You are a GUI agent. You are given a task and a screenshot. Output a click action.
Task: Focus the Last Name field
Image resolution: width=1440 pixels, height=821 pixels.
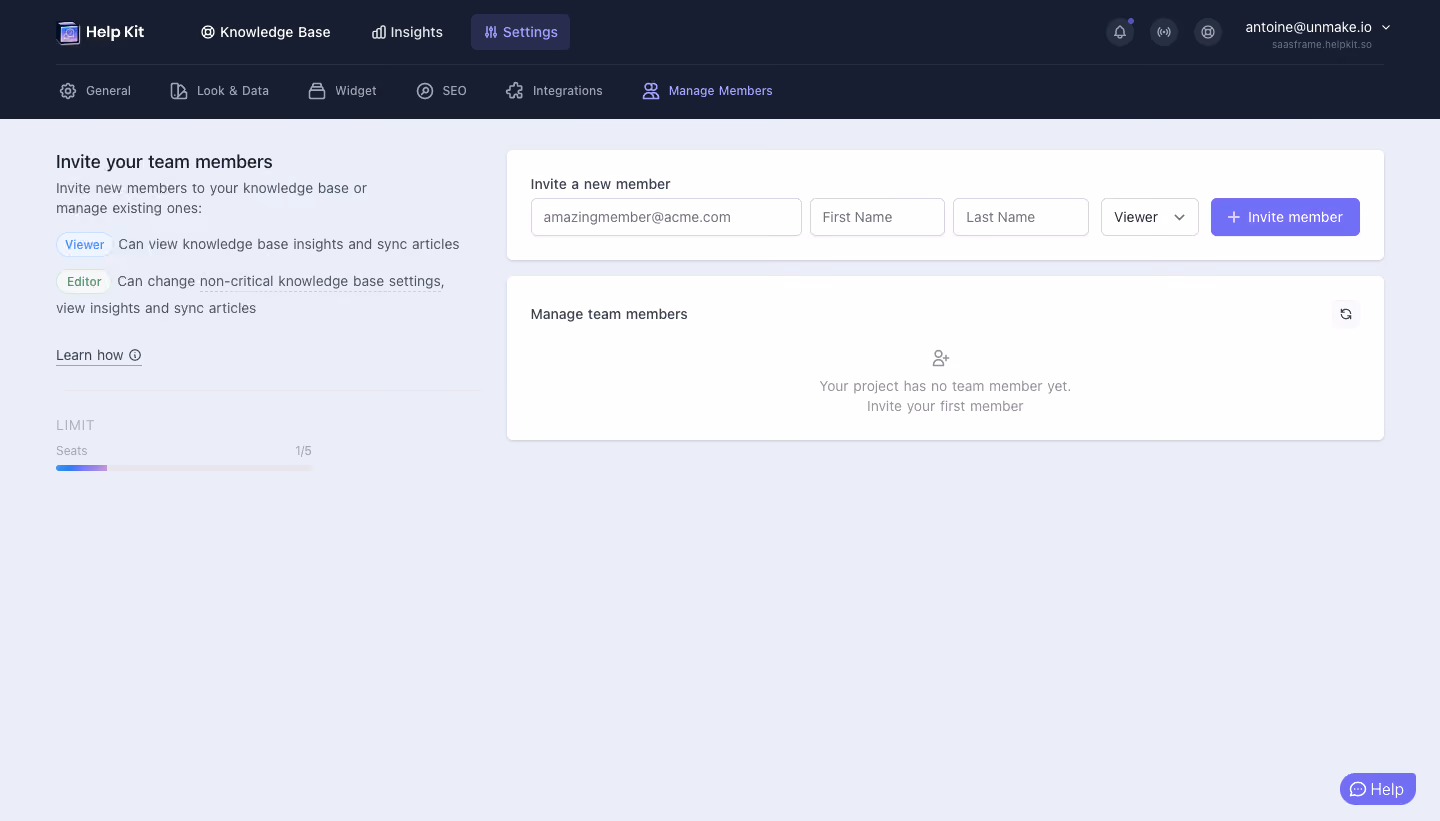coord(1021,217)
